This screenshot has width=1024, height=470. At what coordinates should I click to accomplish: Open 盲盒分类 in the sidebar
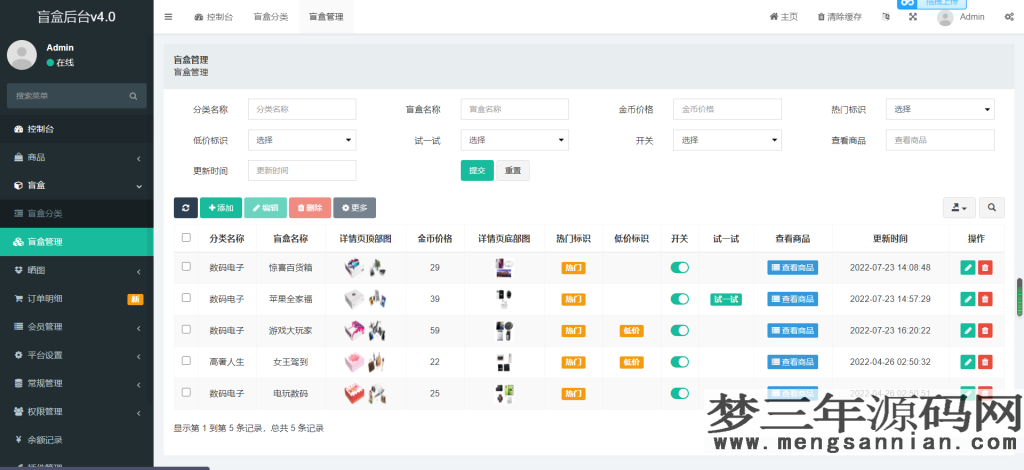point(76,213)
